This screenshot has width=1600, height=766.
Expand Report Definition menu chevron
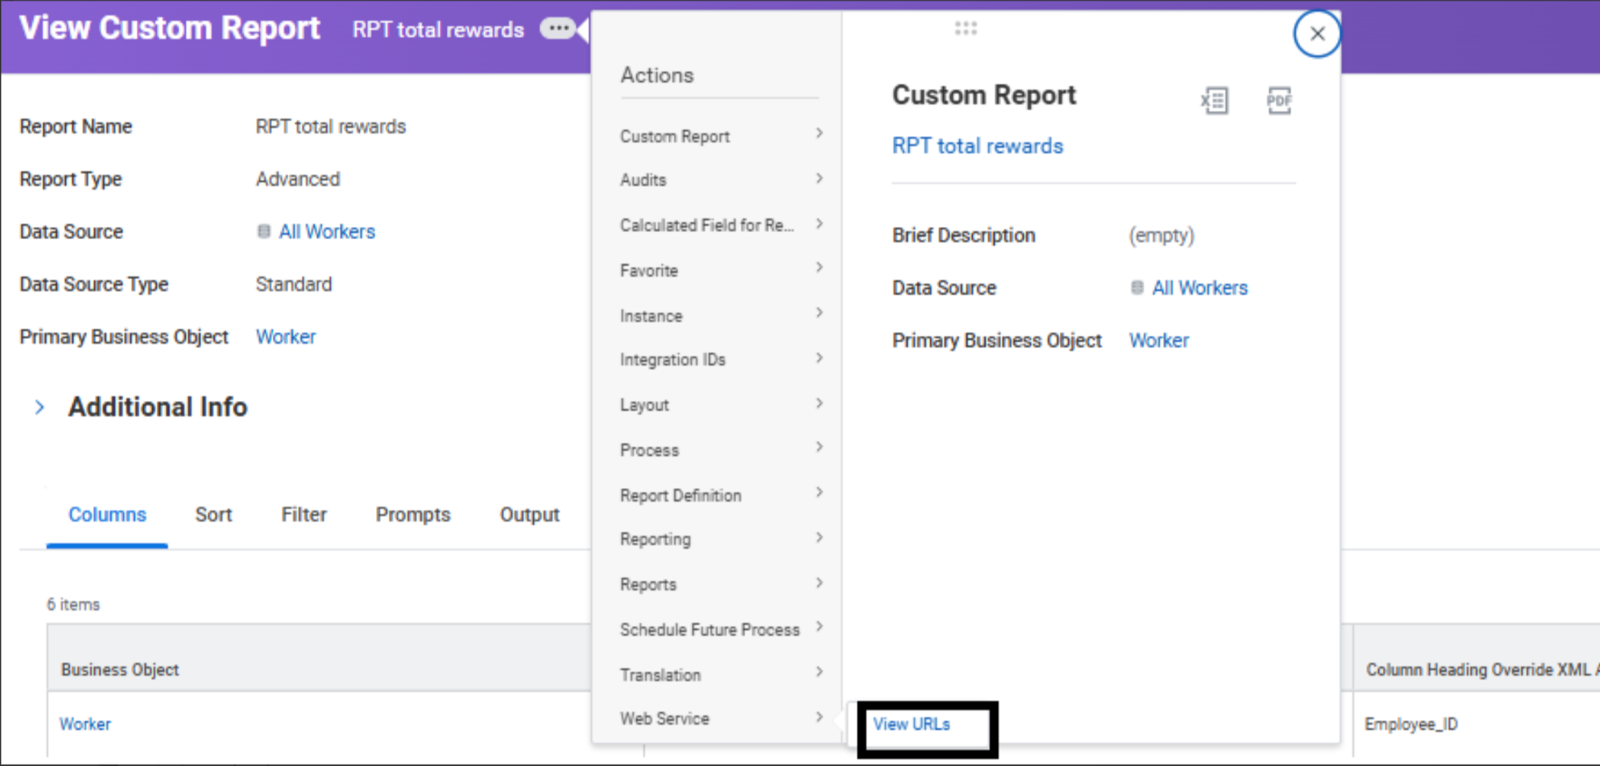(x=819, y=492)
